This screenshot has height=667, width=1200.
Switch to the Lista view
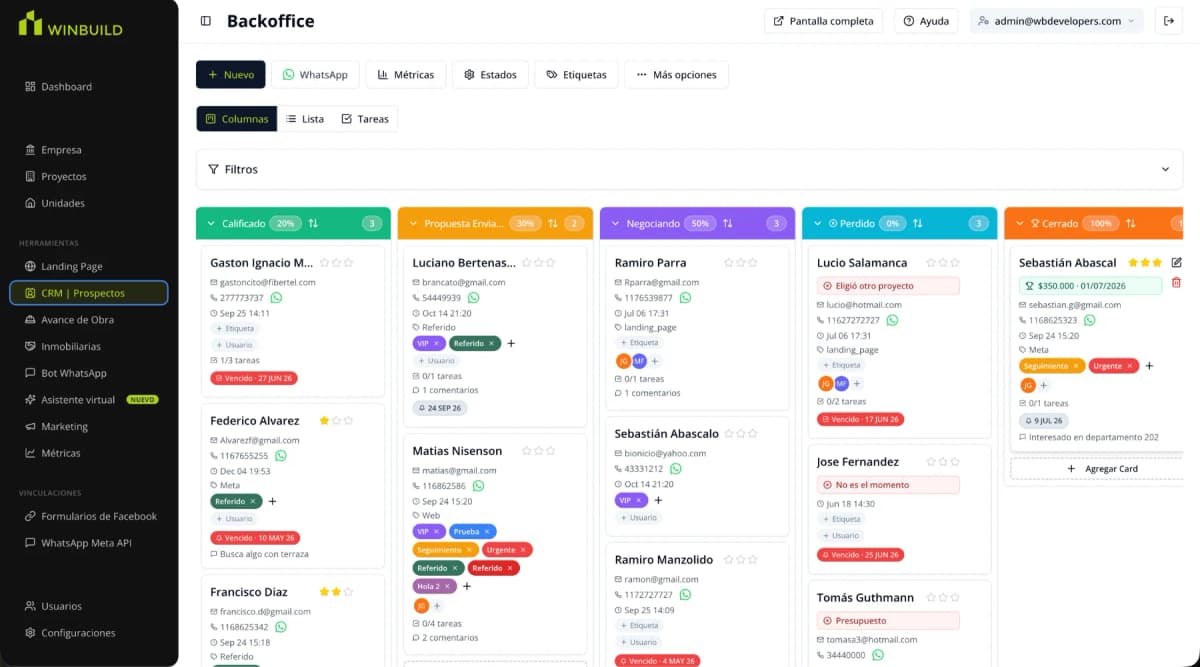305,119
